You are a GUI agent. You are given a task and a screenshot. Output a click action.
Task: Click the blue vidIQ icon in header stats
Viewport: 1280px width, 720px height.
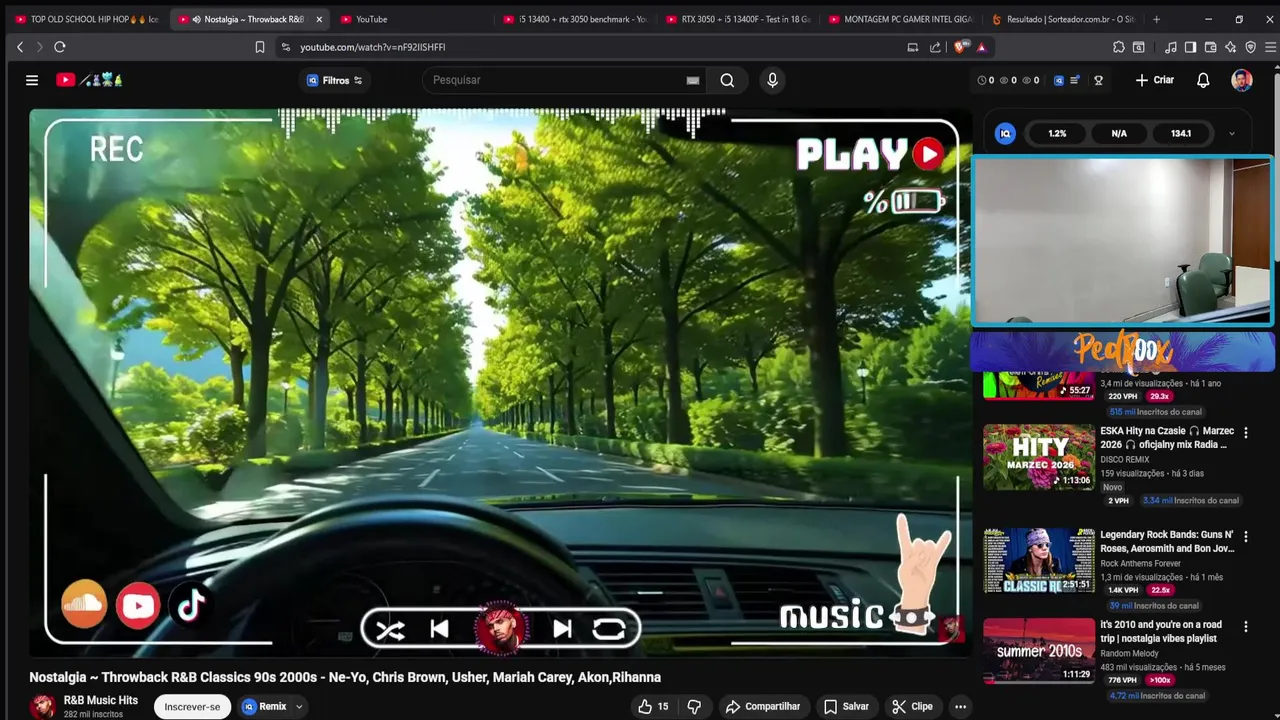coord(1057,80)
